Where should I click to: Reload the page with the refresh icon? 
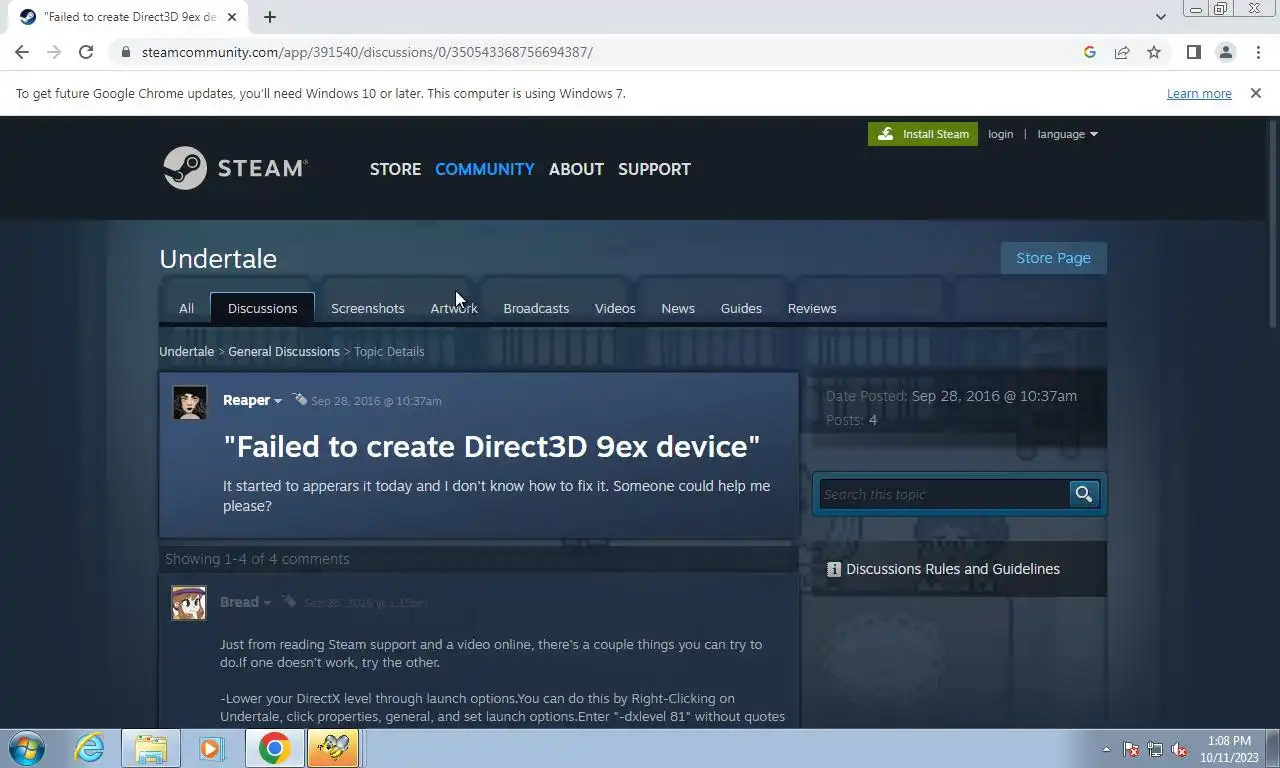pyautogui.click(x=86, y=52)
